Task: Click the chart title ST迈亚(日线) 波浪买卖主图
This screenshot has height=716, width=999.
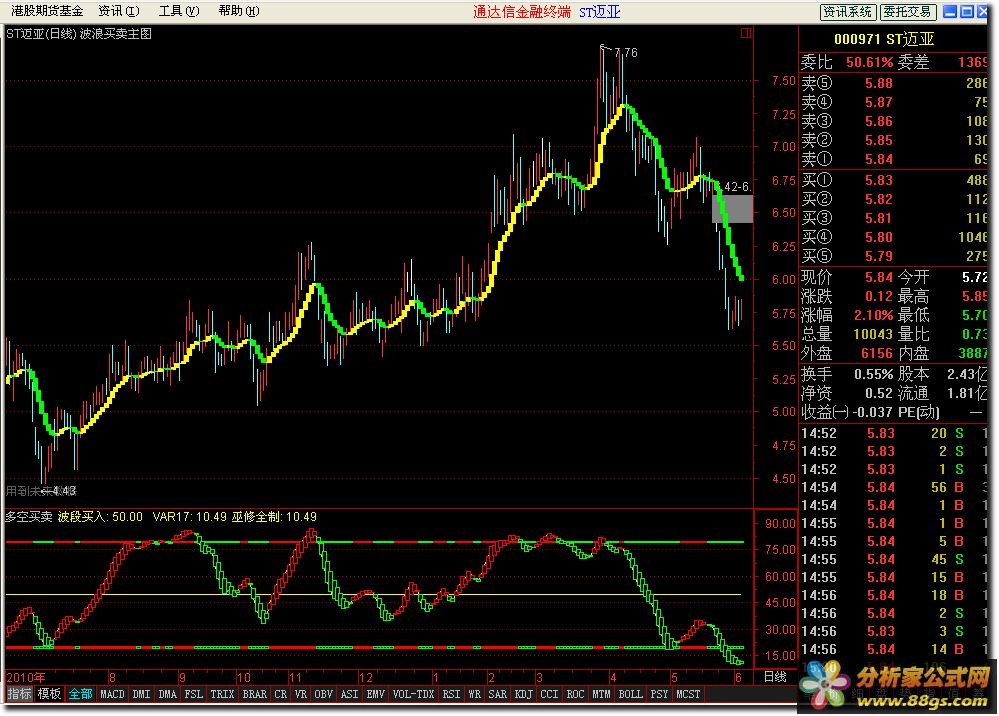Action: pos(79,34)
